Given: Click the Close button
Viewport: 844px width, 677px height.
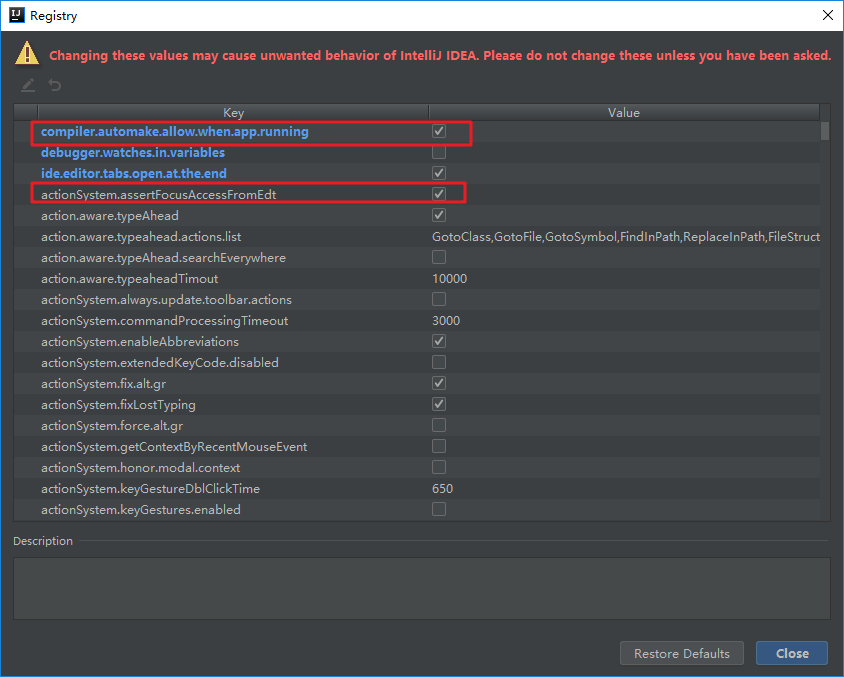Looking at the screenshot, I should (792, 653).
